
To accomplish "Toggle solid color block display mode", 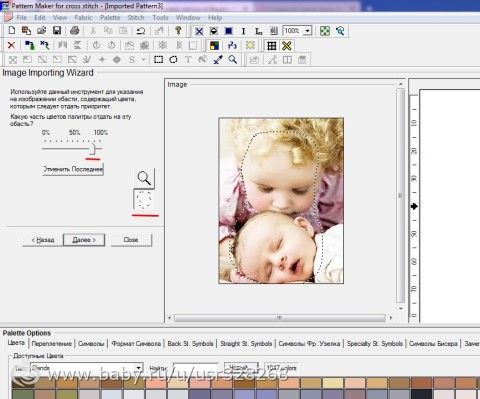I will pos(229,31).
